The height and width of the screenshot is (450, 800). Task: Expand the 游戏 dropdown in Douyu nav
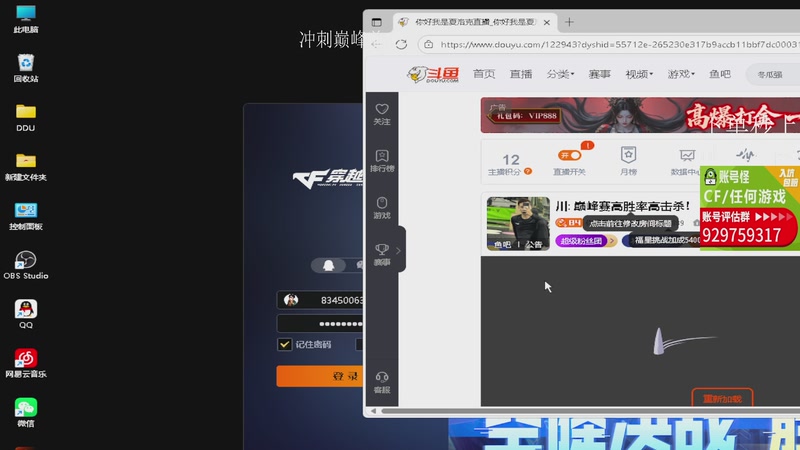[x=681, y=74]
